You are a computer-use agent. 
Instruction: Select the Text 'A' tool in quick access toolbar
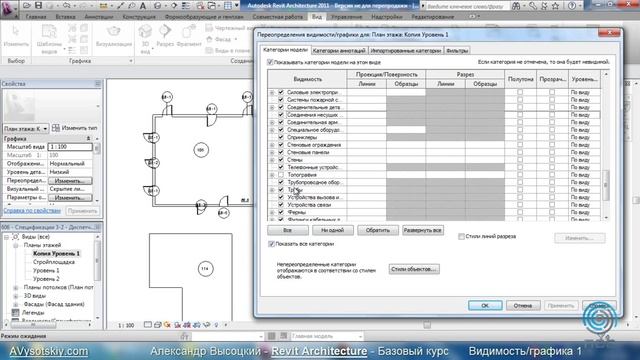[143, 6]
